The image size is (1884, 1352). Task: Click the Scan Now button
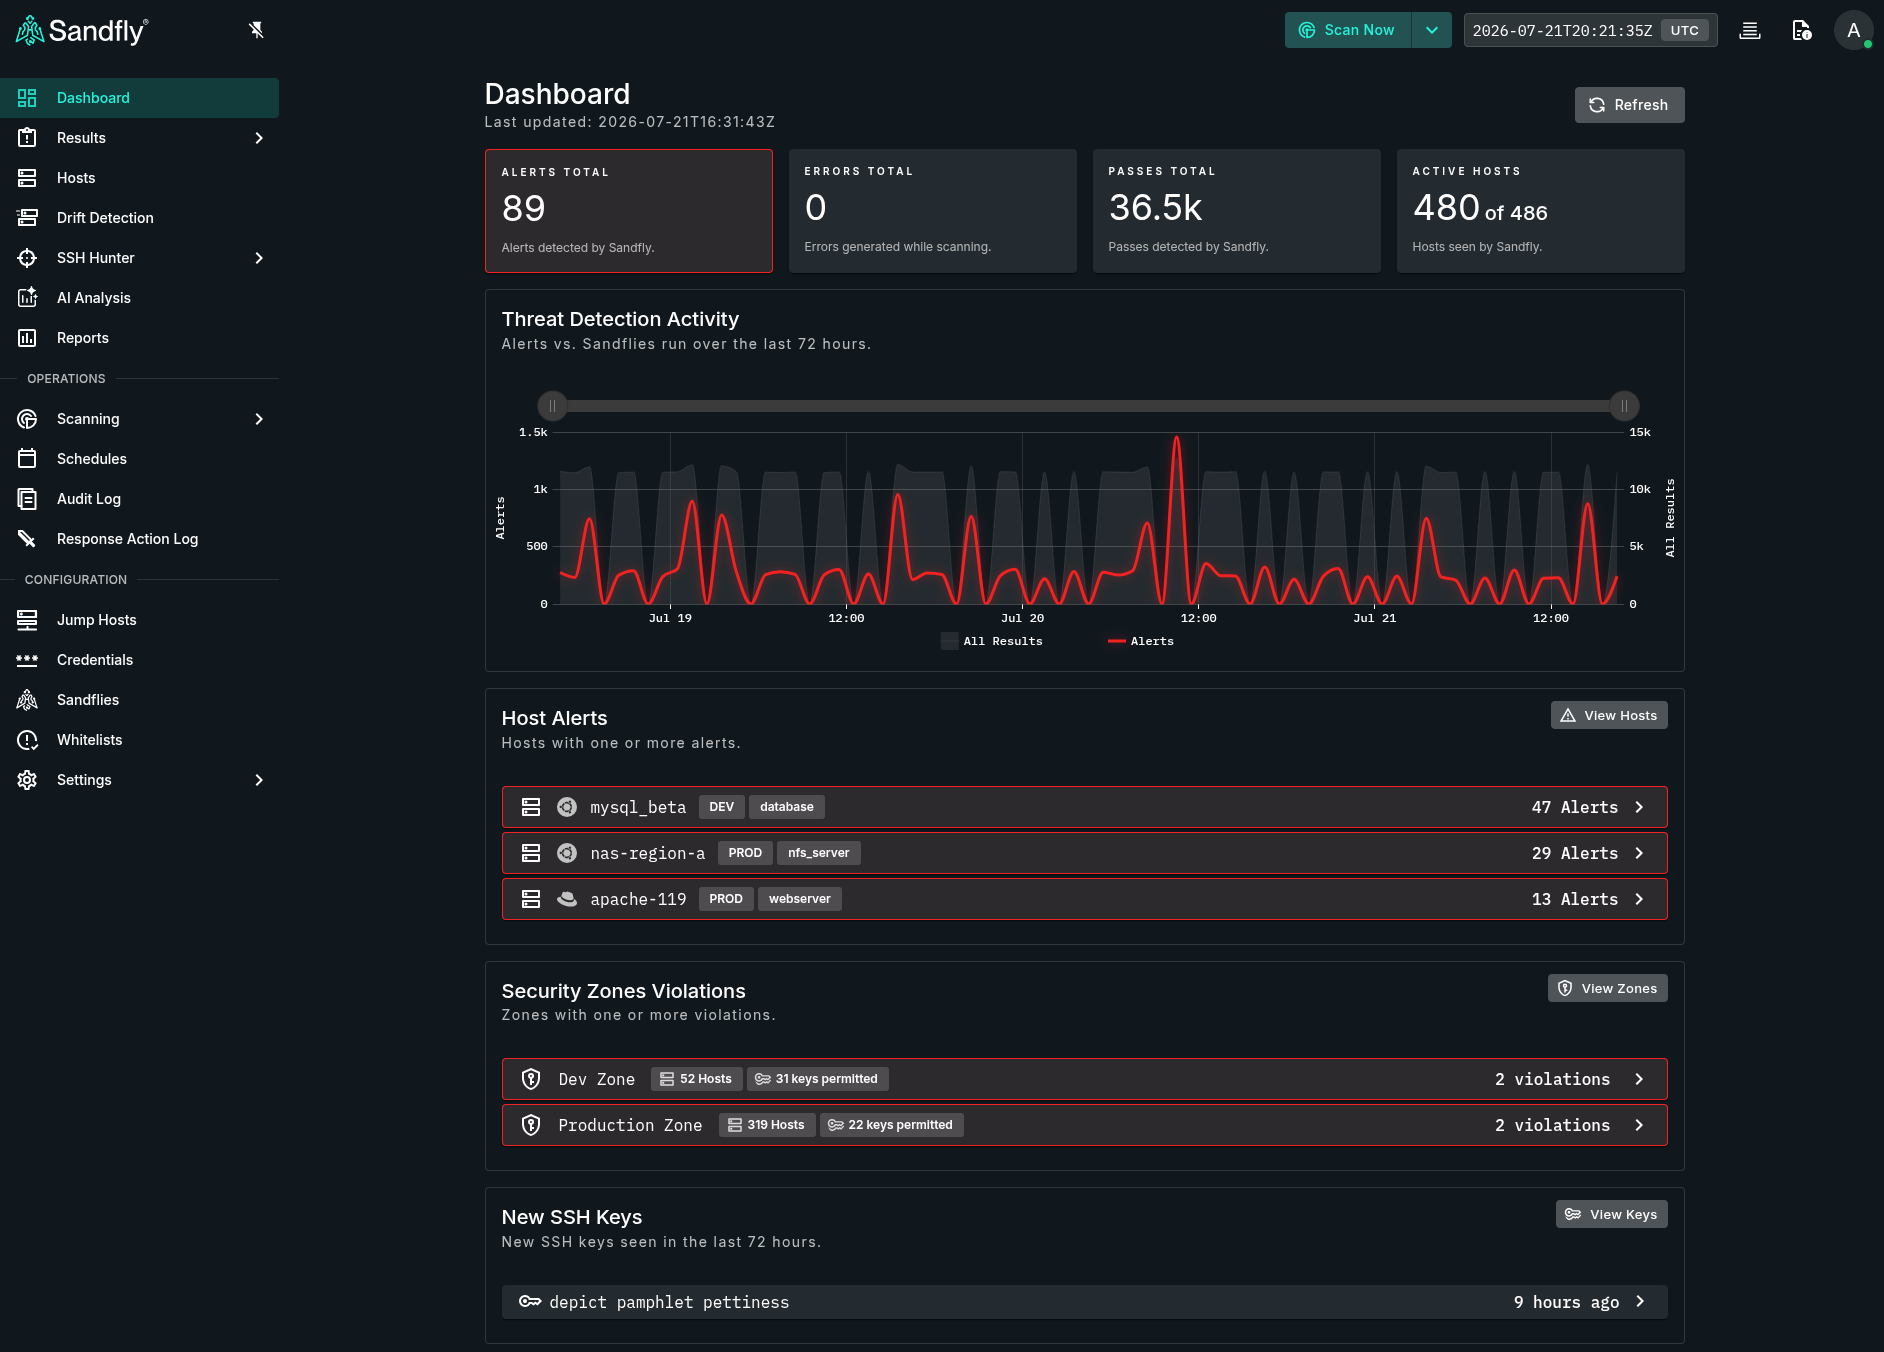tap(1347, 30)
